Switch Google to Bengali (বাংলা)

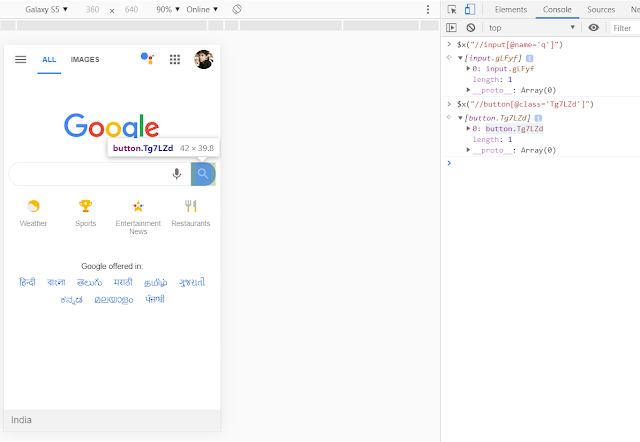[x=56, y=282]
